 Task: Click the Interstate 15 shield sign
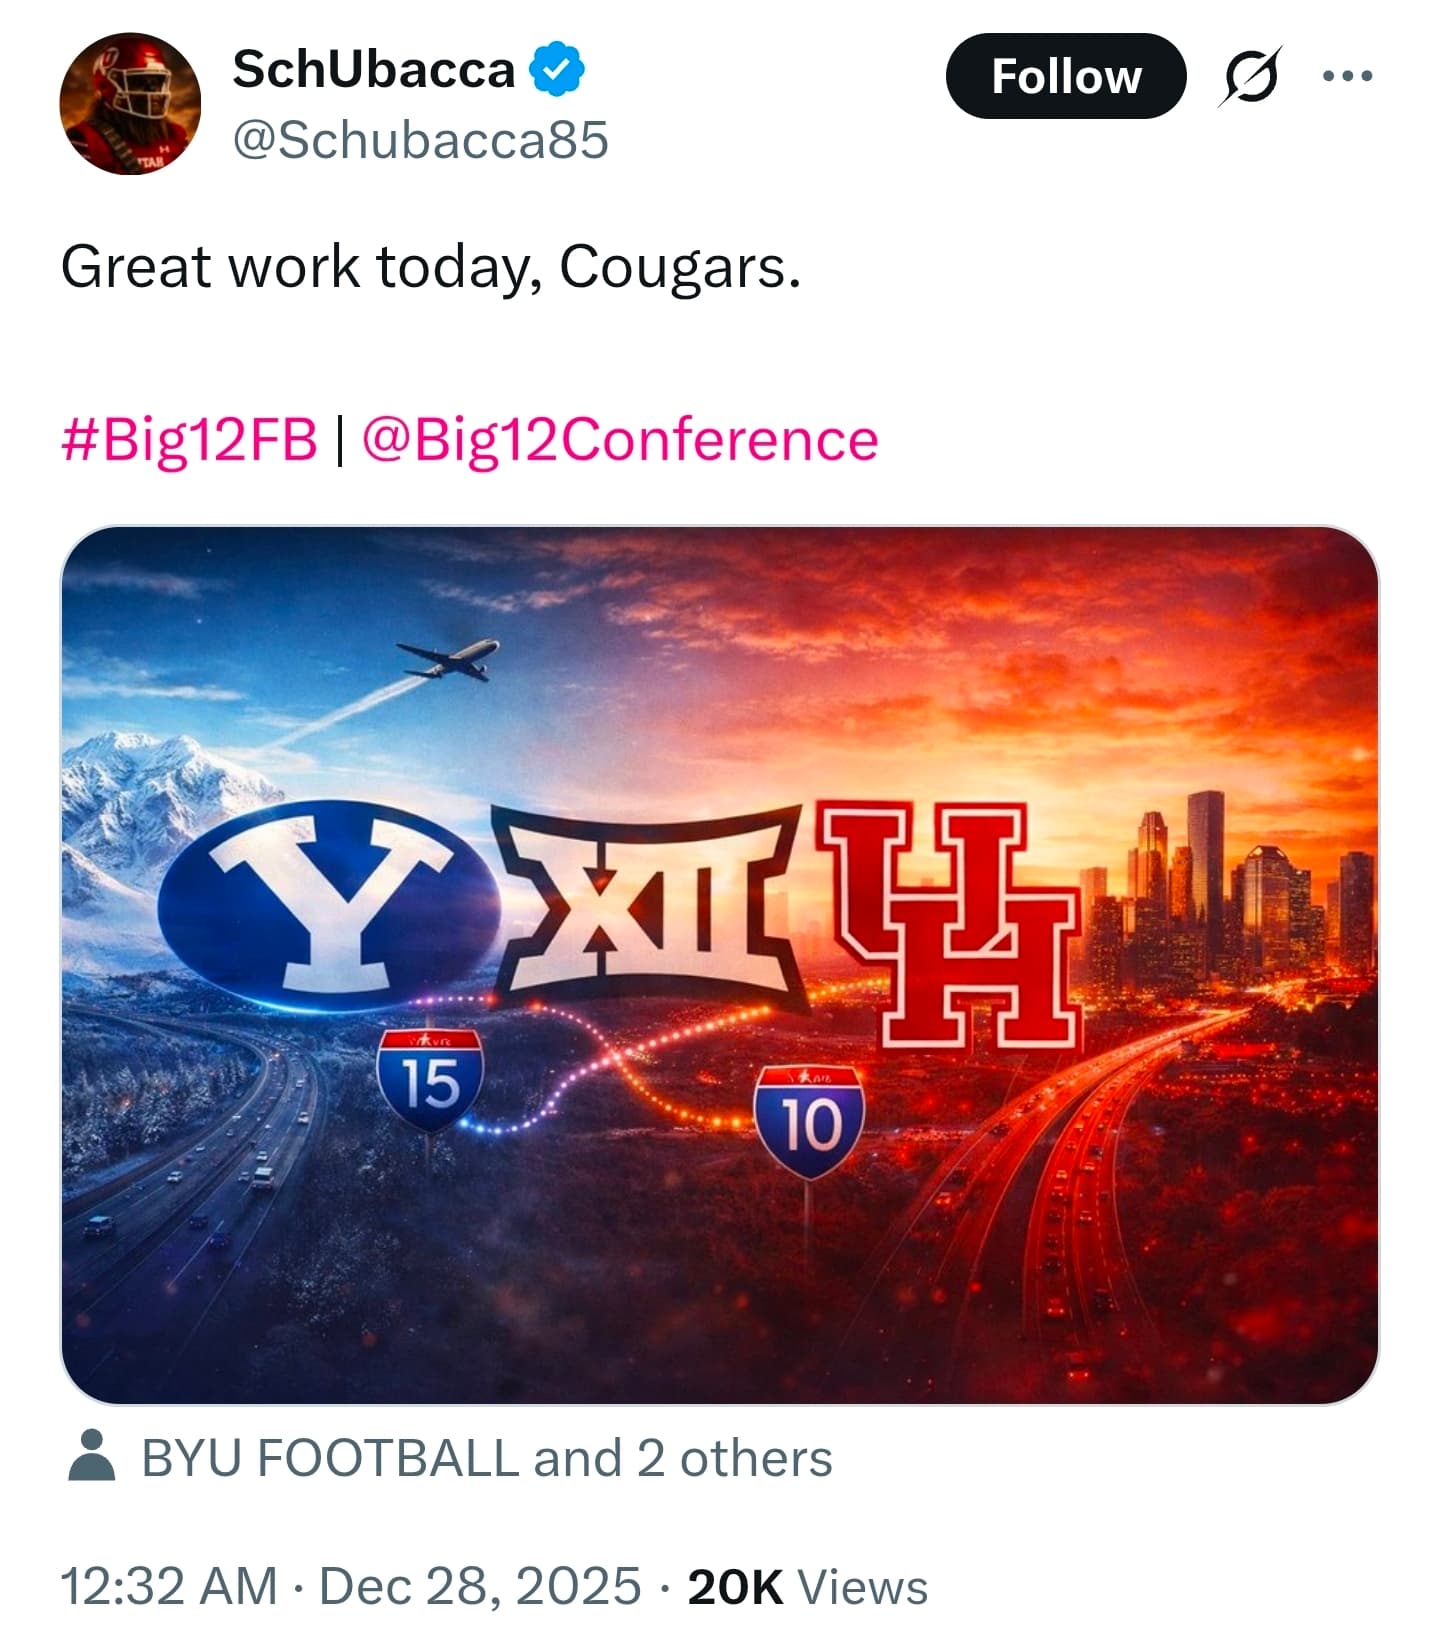431,1080
